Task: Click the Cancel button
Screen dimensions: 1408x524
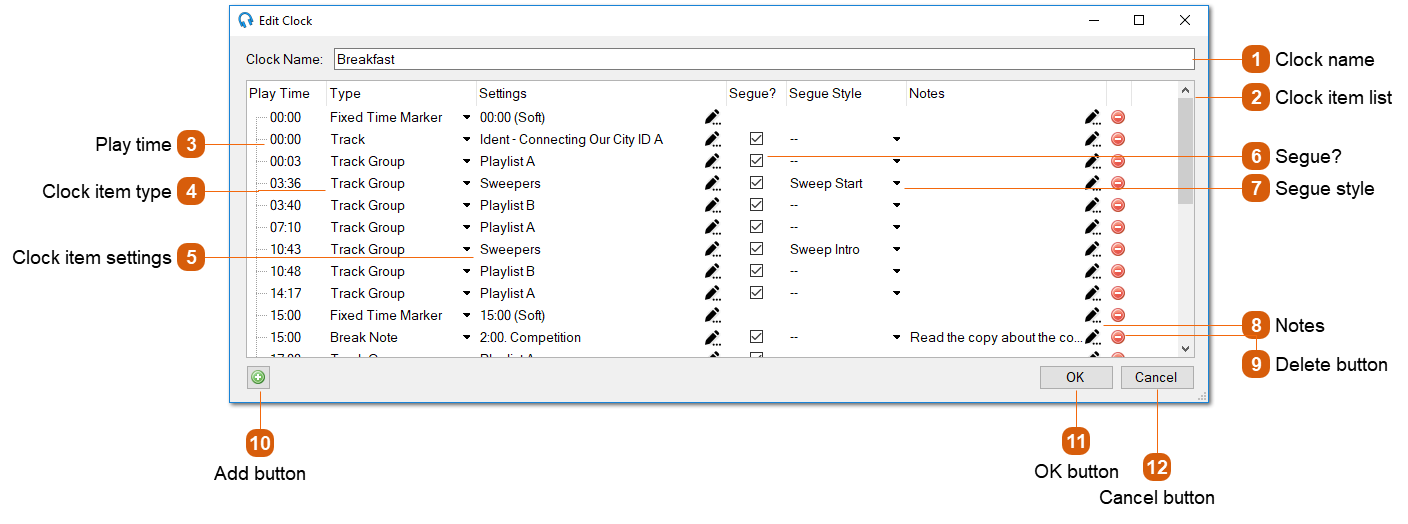Action: [x=1156, y=377]
